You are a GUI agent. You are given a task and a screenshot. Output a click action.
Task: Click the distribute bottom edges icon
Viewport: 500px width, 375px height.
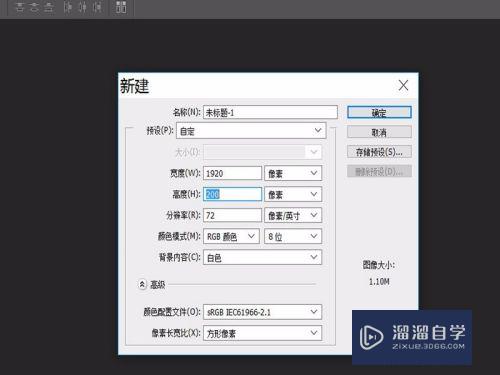(x=49, y=7)
